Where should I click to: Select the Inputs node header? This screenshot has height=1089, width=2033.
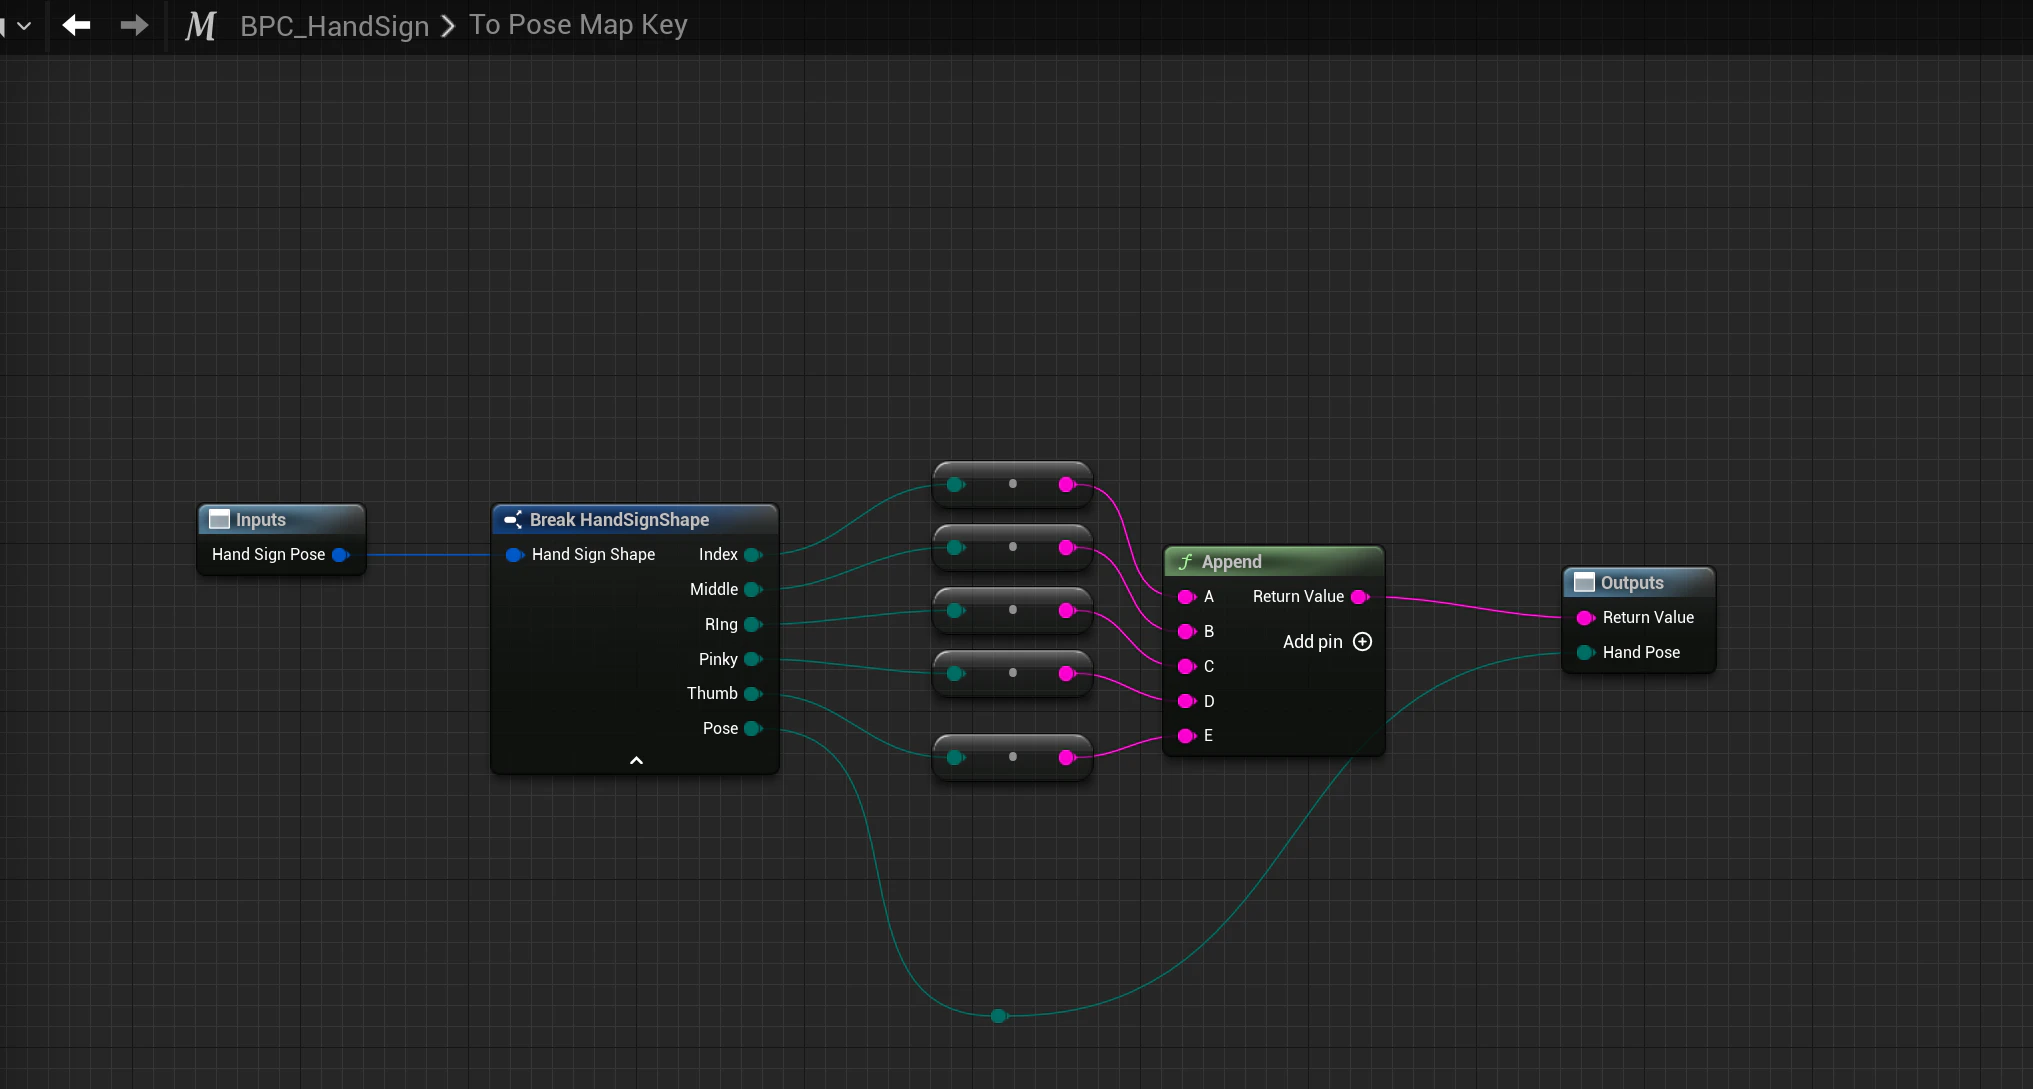click(x=281, y=520)
